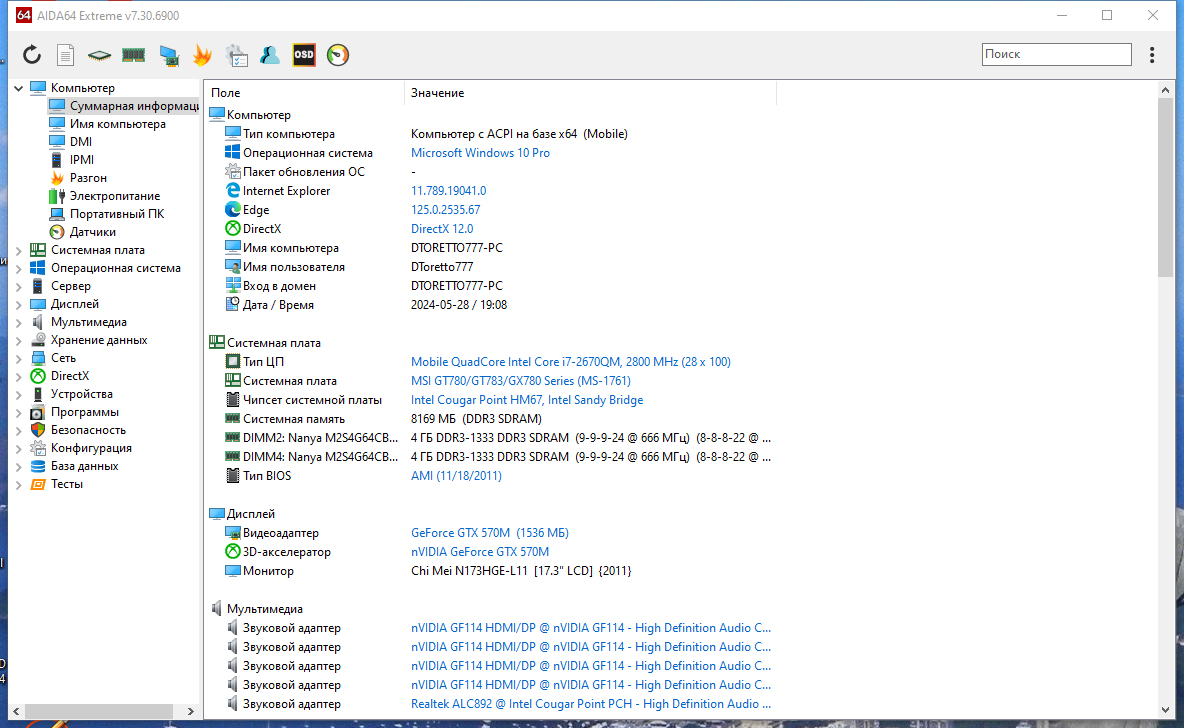The height and width of the screenshot is (728, 1184).
Task: Select Конфигурация in the tree
Action: 91,448
